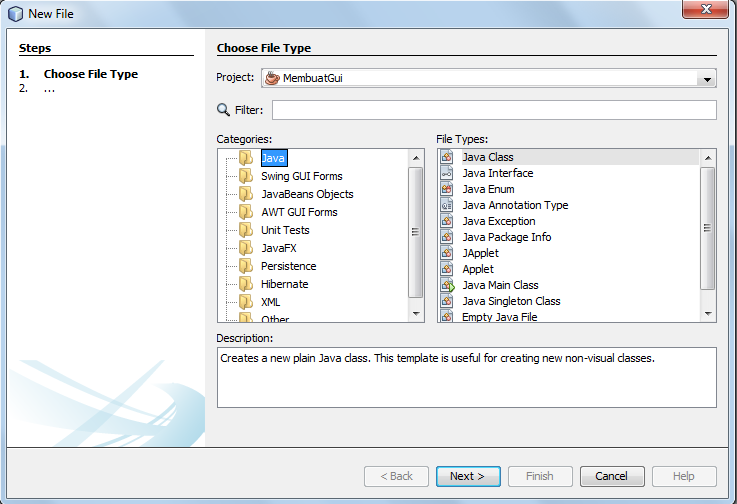737x504 pixels.
Task: Click the Categories list scroll down arrow
Action: click(416, 314)
